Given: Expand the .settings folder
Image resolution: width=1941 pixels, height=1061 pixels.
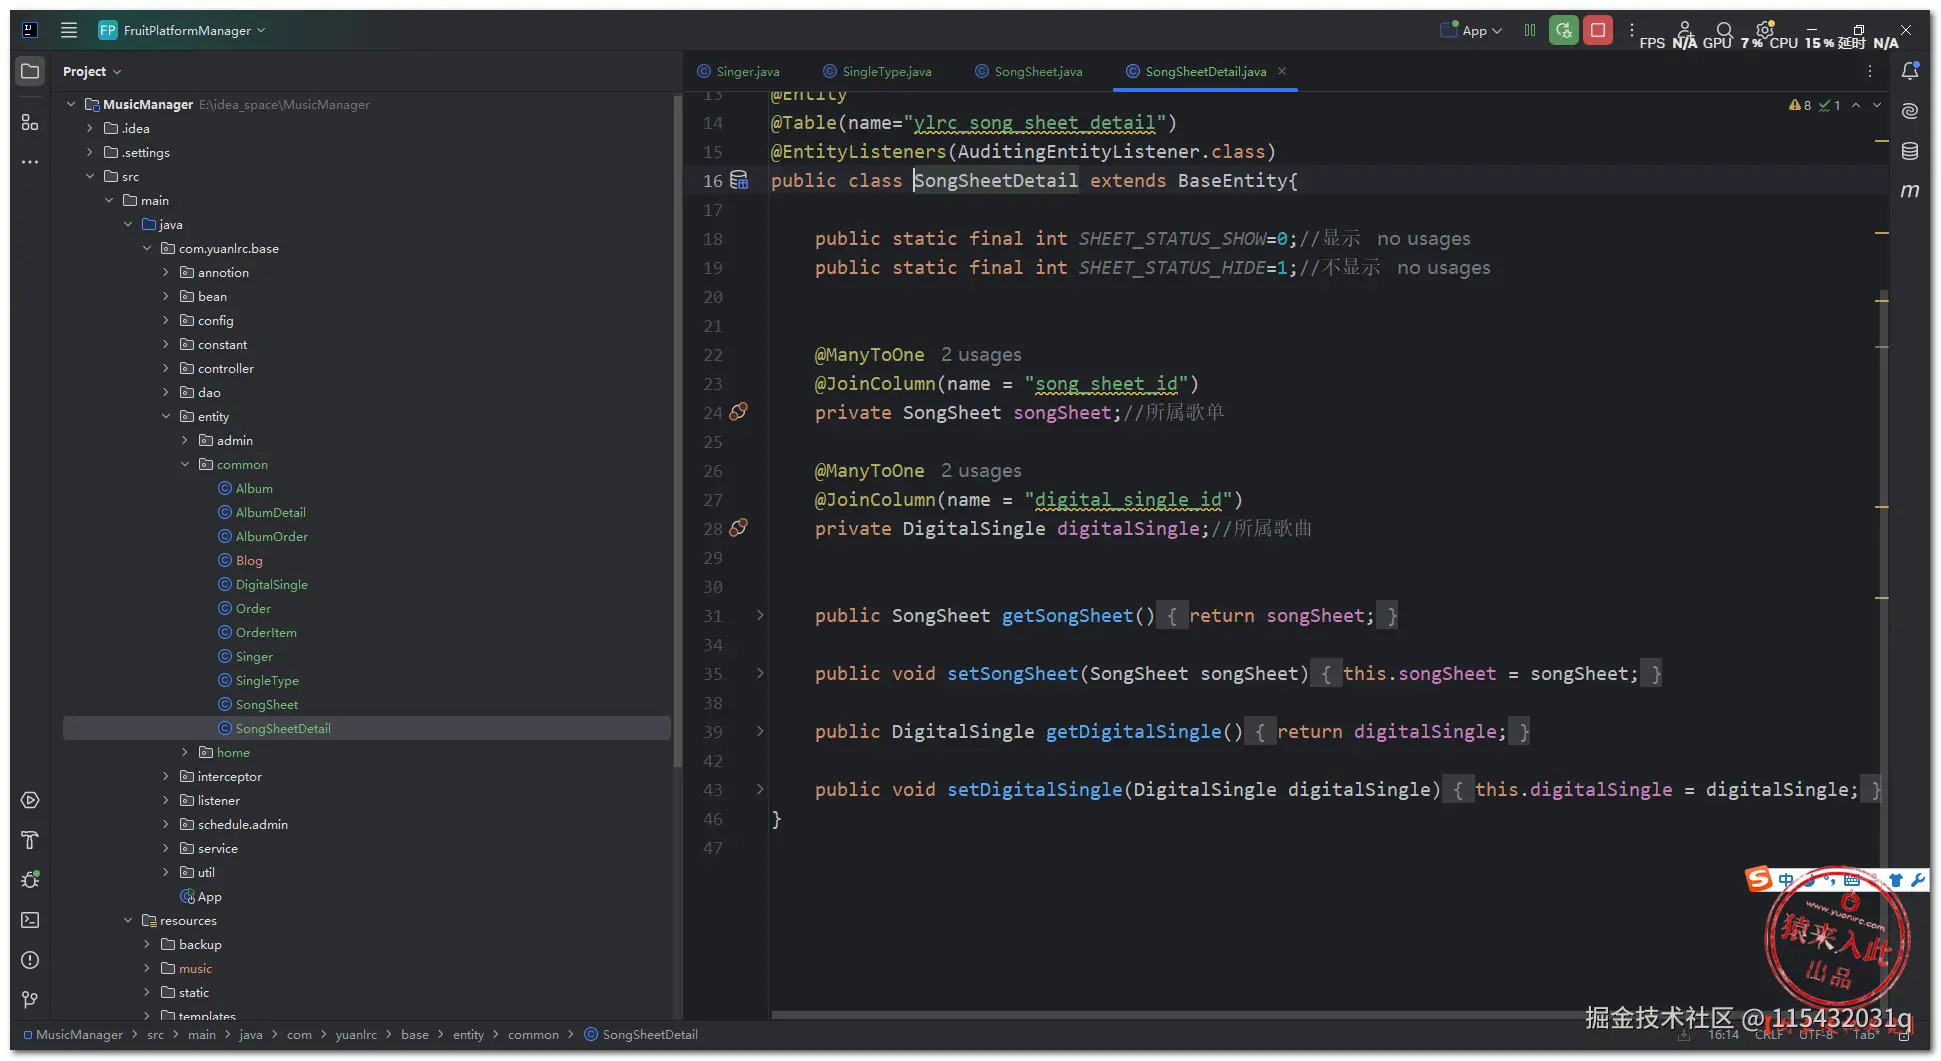Looking at the screenshot, I should 90,152.
